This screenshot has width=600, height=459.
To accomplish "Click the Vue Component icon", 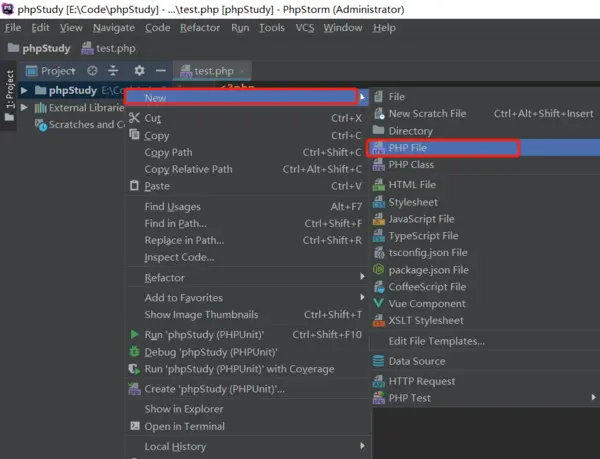I will click(x=378, y=303).
